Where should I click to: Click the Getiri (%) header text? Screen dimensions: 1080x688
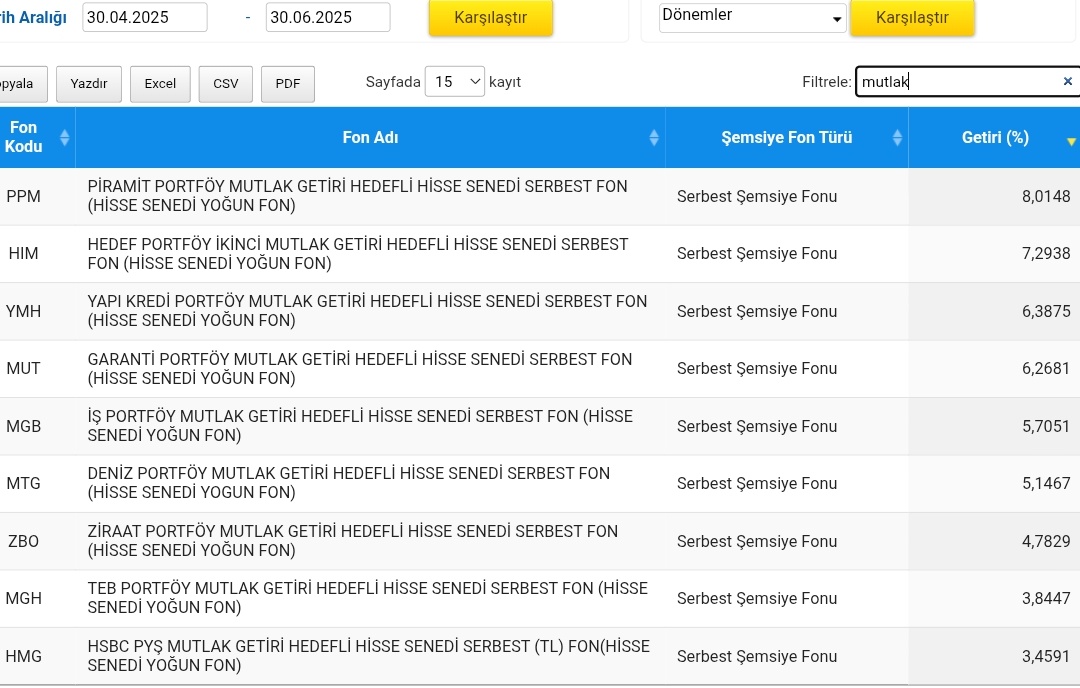[x=995, y=137]
